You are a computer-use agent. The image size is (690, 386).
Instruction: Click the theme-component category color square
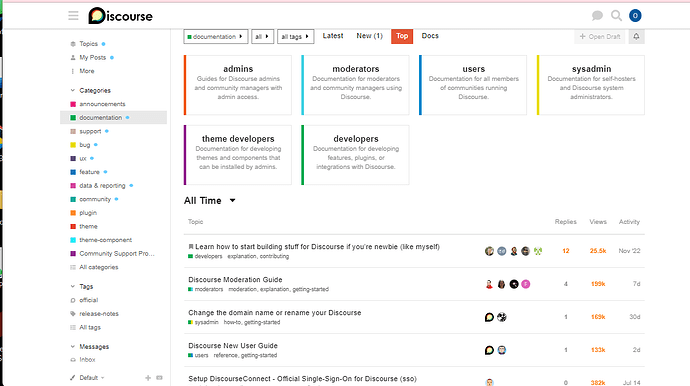pos(73,240)
